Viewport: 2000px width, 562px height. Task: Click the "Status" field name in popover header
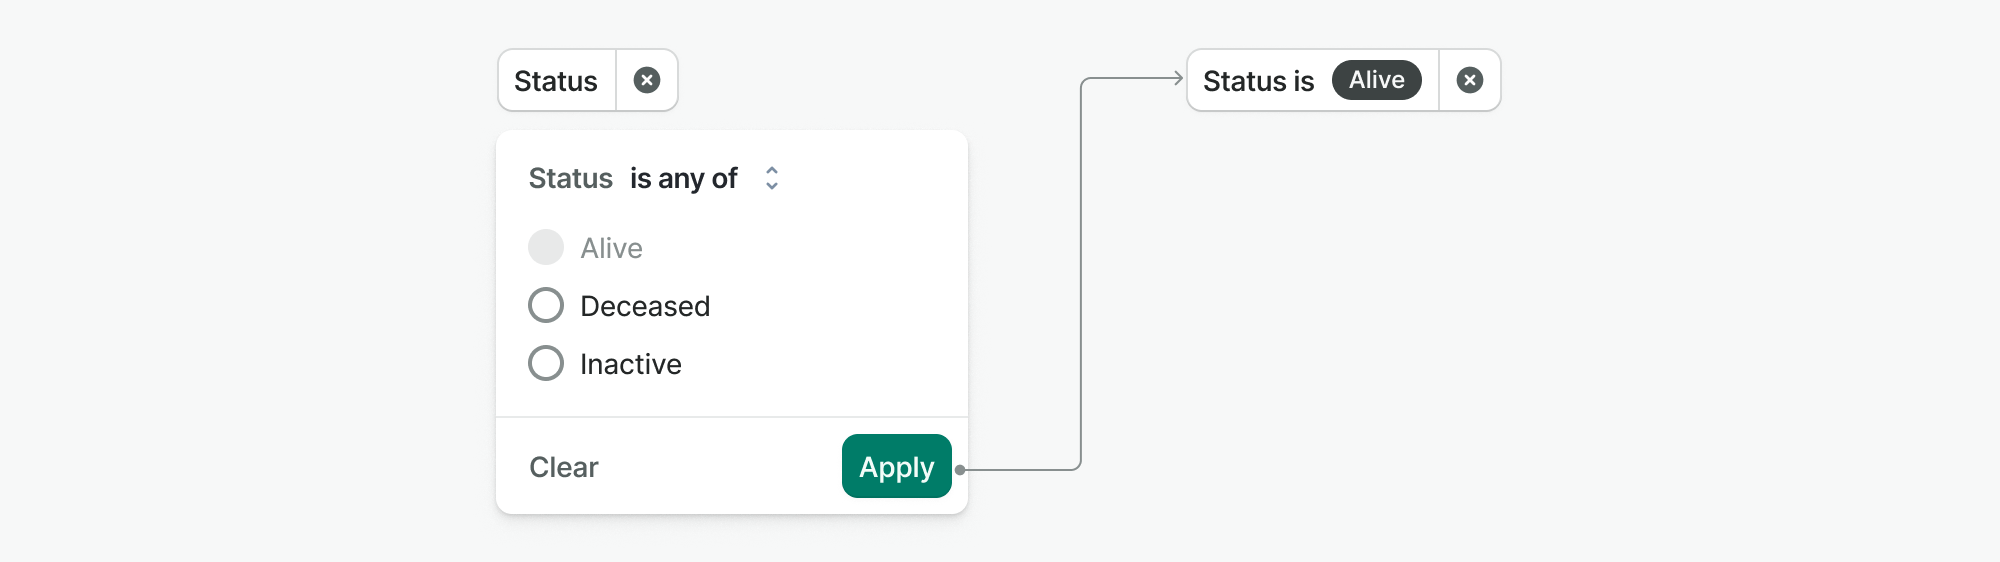(570, 178)
